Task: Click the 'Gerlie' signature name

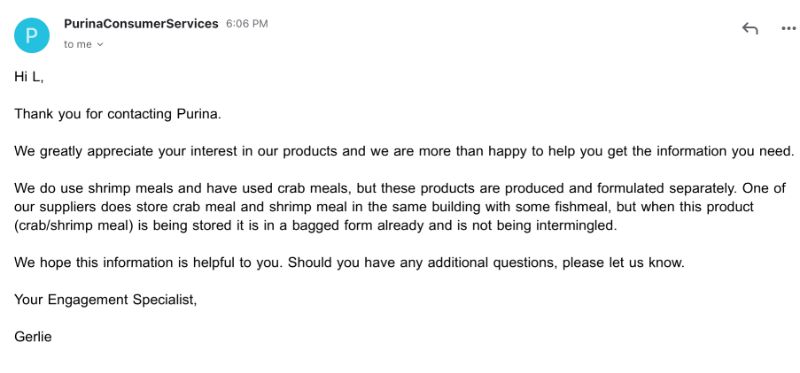Action: click(x=33, y=337)
